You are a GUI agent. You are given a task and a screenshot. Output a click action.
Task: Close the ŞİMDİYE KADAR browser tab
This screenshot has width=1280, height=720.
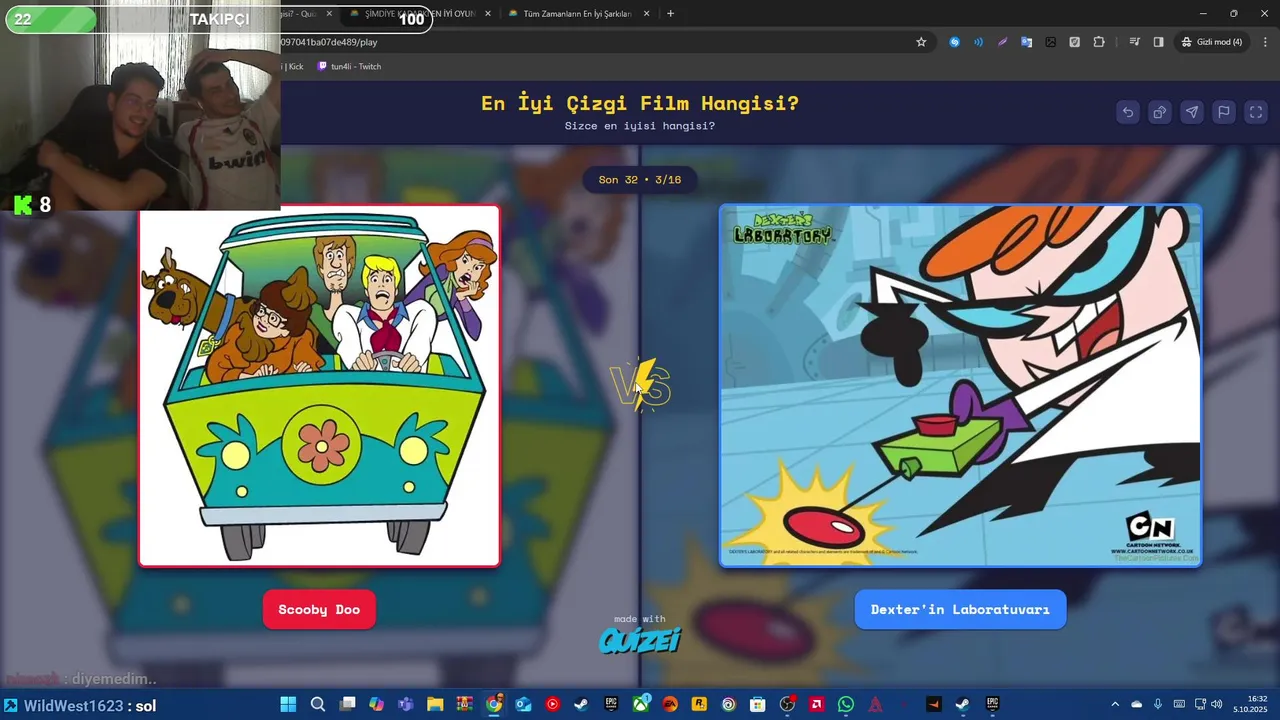click(488, 14)
